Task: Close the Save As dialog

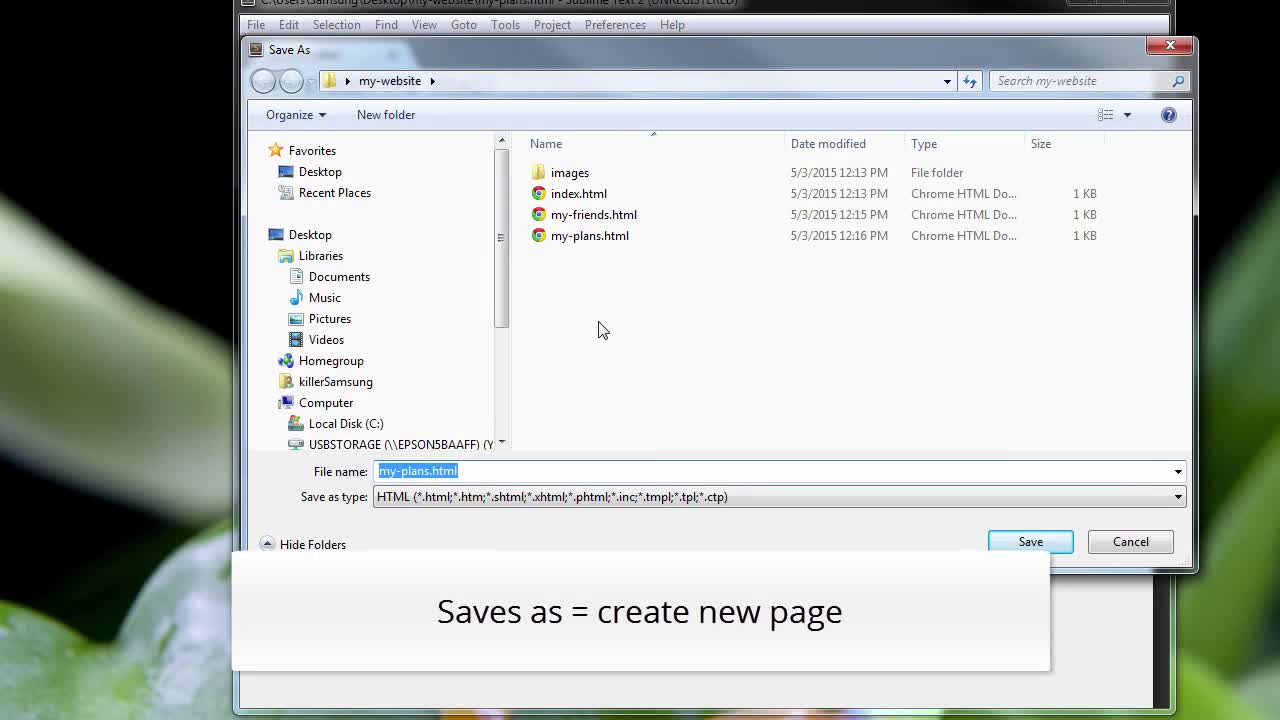Action: click(x=1170, y=46)
